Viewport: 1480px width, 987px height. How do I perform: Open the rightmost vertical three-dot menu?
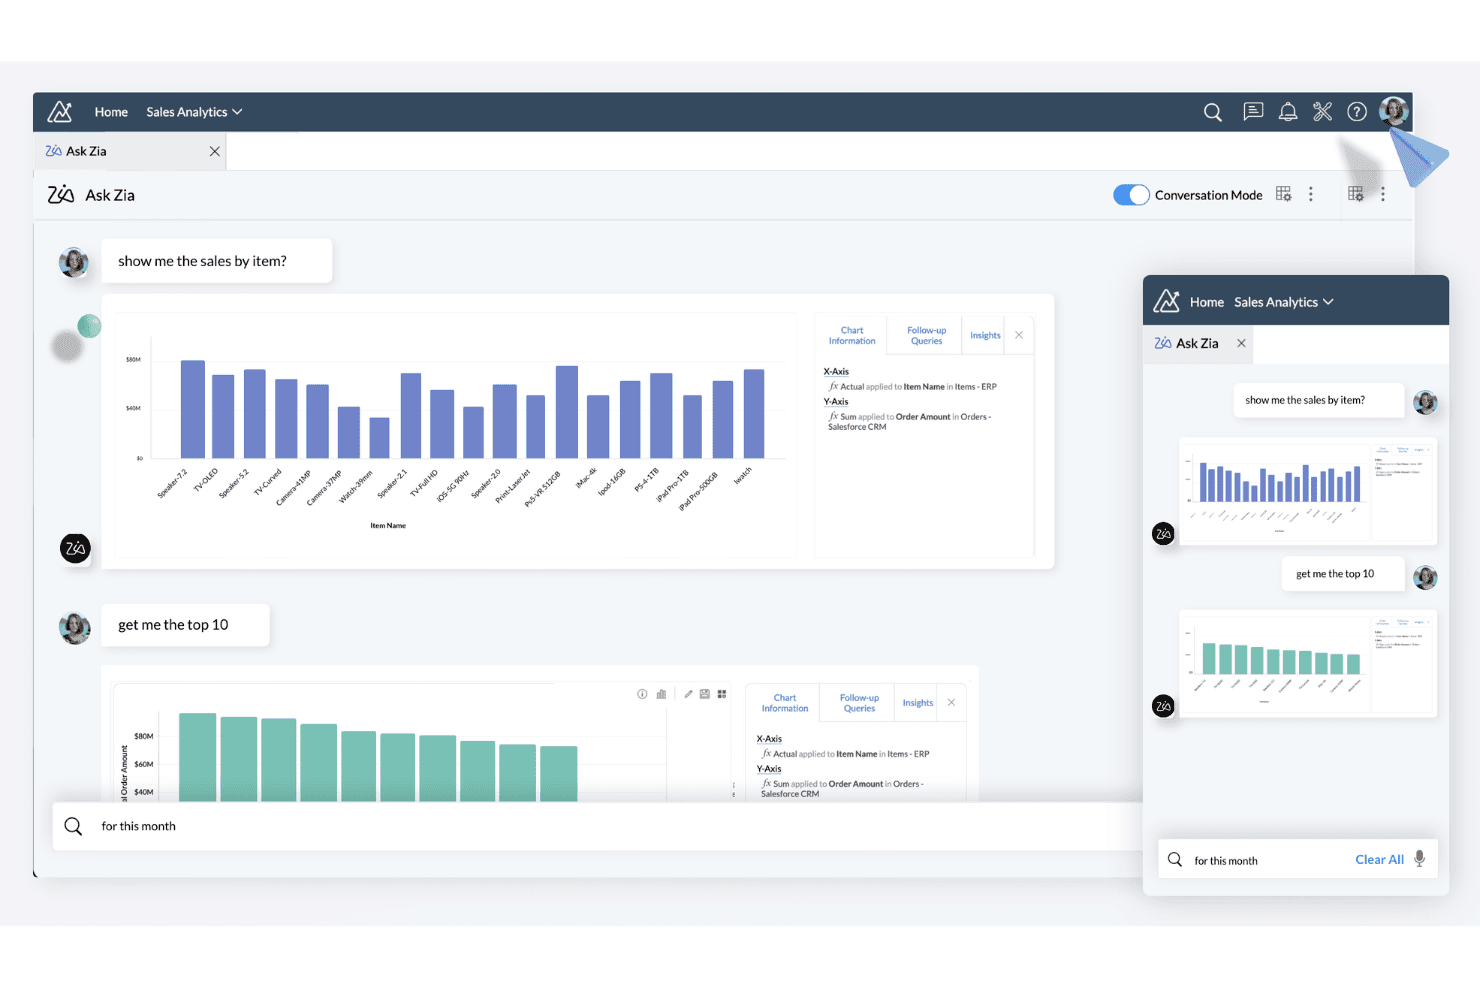(x=1383, y=194)
